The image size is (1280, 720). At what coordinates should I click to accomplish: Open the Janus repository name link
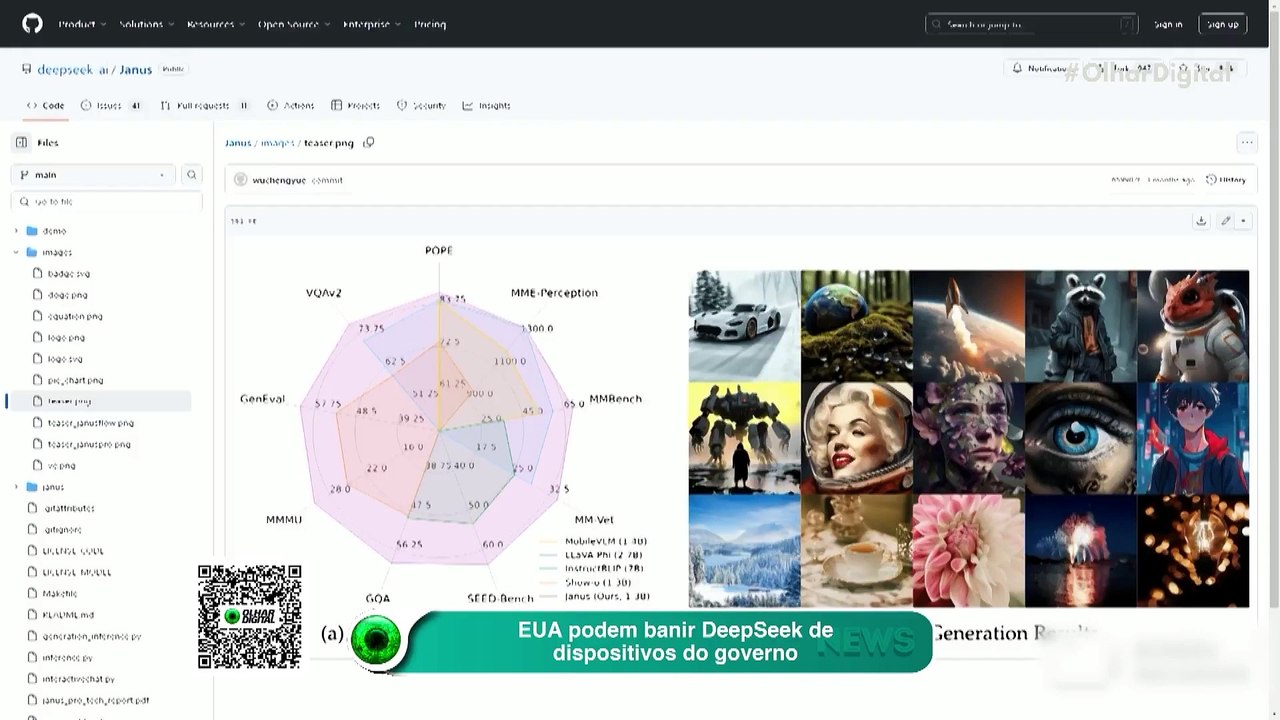coord(136,70)
